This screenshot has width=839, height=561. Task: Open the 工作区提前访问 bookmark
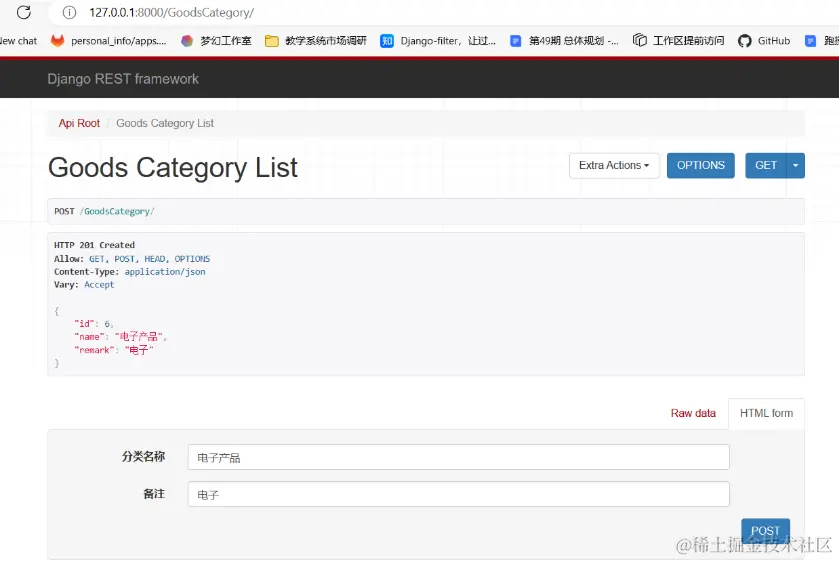678,41
